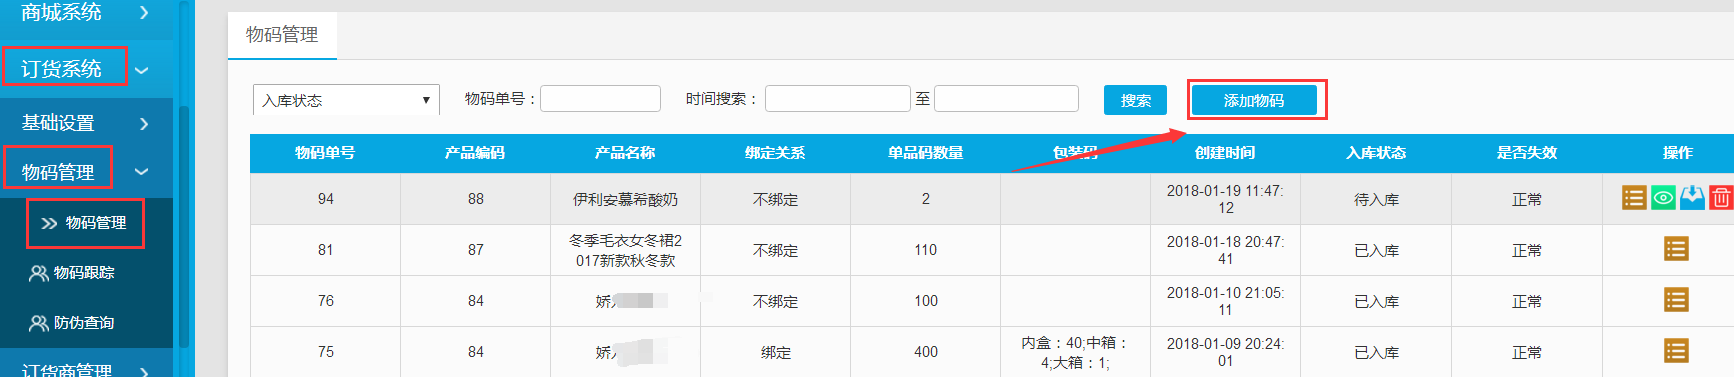Click the creation time 2018-01-18 20:47:41

1225,250
